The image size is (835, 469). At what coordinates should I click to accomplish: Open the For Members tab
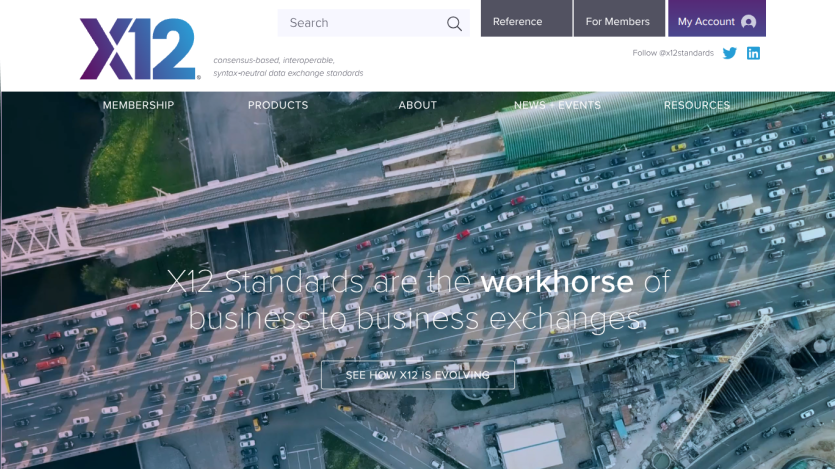coord(619,19)
